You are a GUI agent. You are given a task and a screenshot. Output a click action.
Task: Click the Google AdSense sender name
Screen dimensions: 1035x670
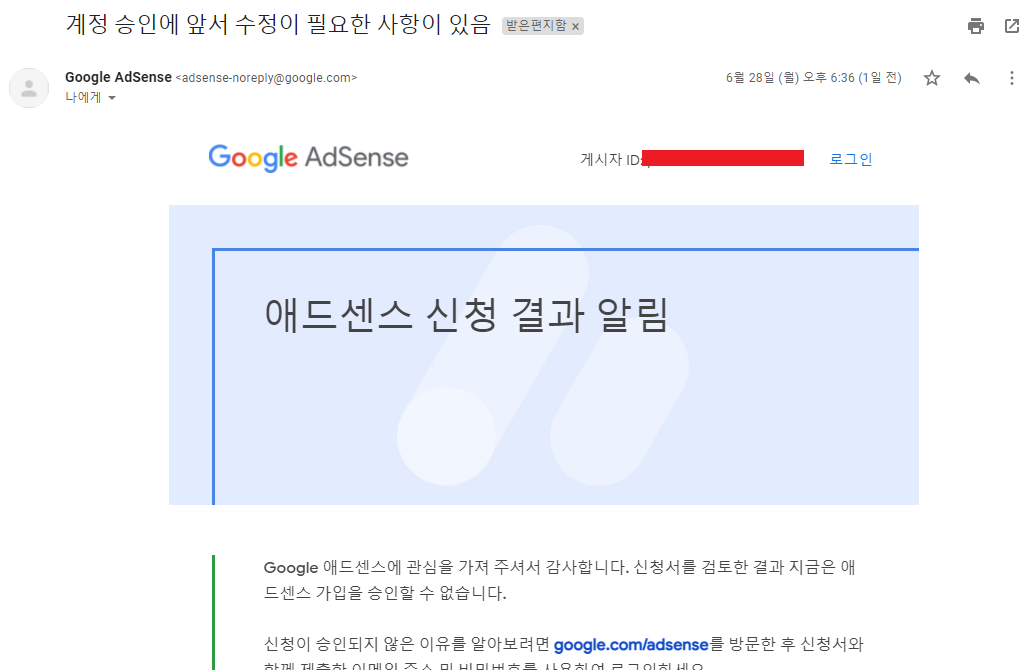[x=118, y=77]
